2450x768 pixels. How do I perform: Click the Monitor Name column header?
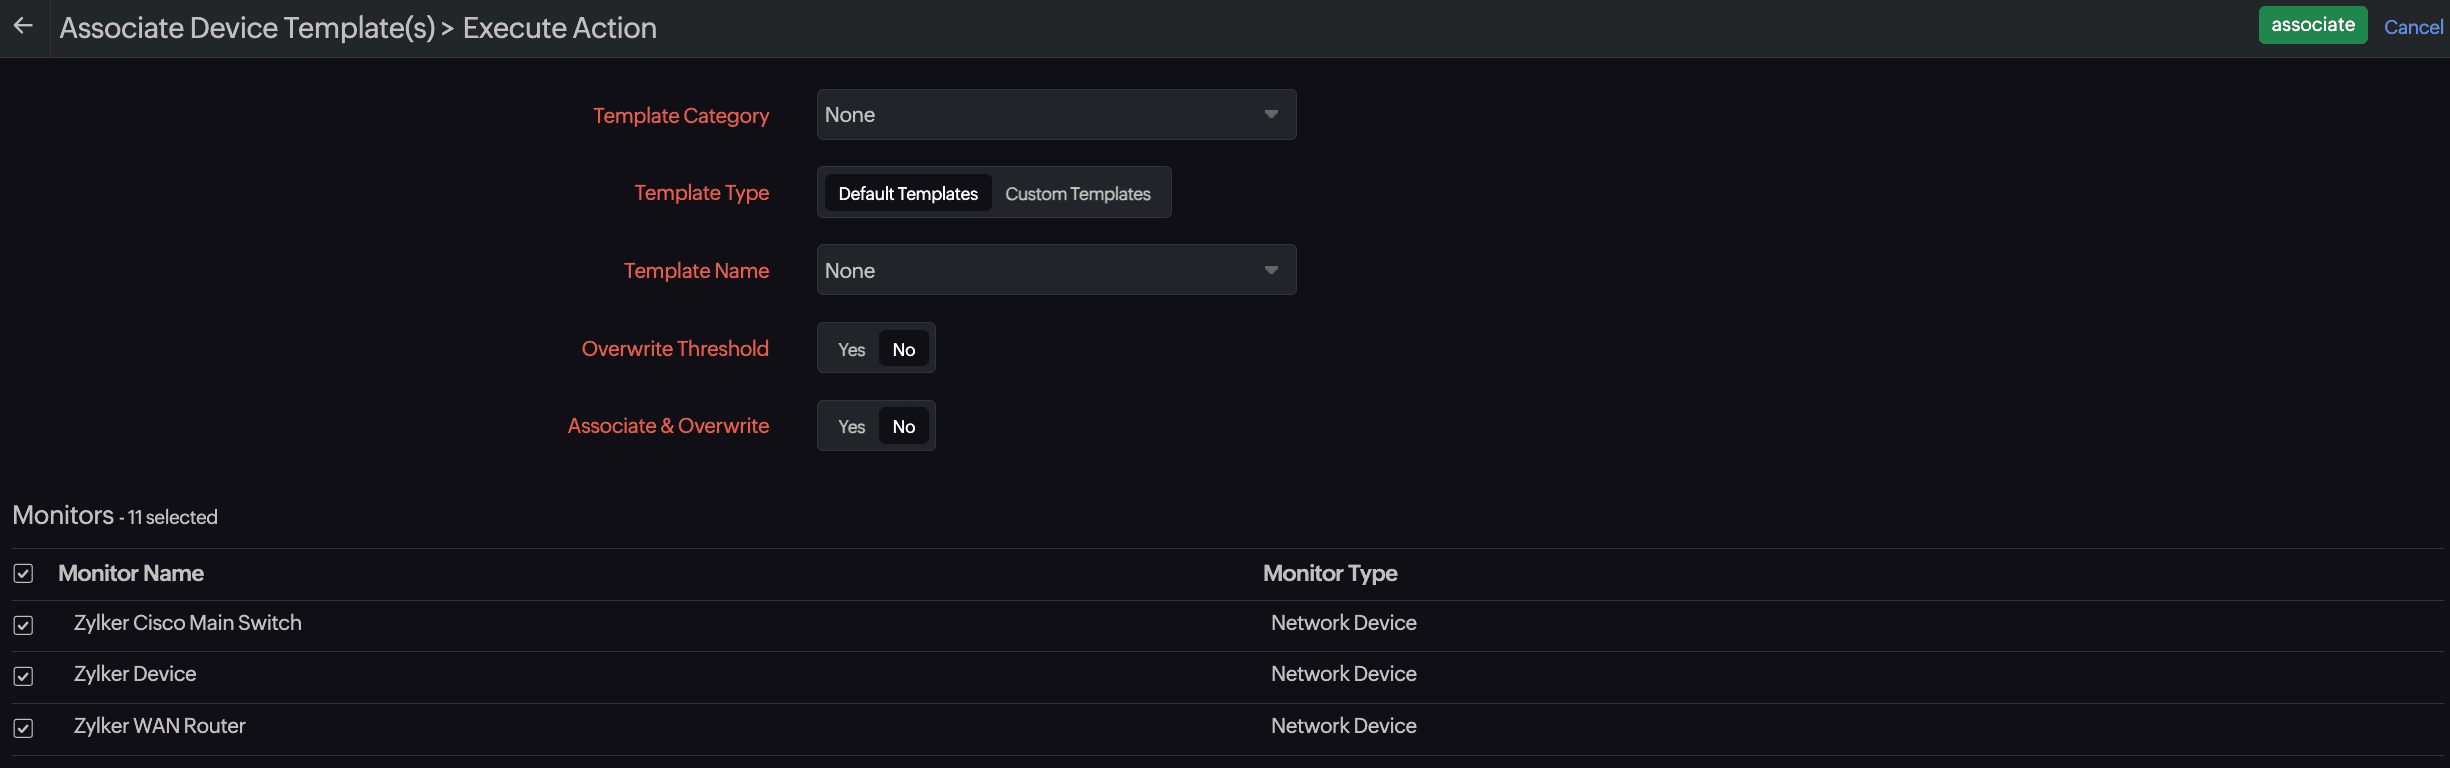131,573
